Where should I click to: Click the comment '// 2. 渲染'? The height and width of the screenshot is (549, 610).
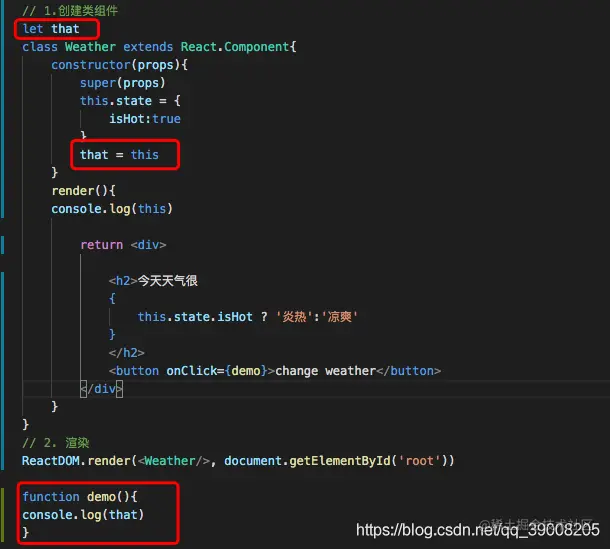56,443
